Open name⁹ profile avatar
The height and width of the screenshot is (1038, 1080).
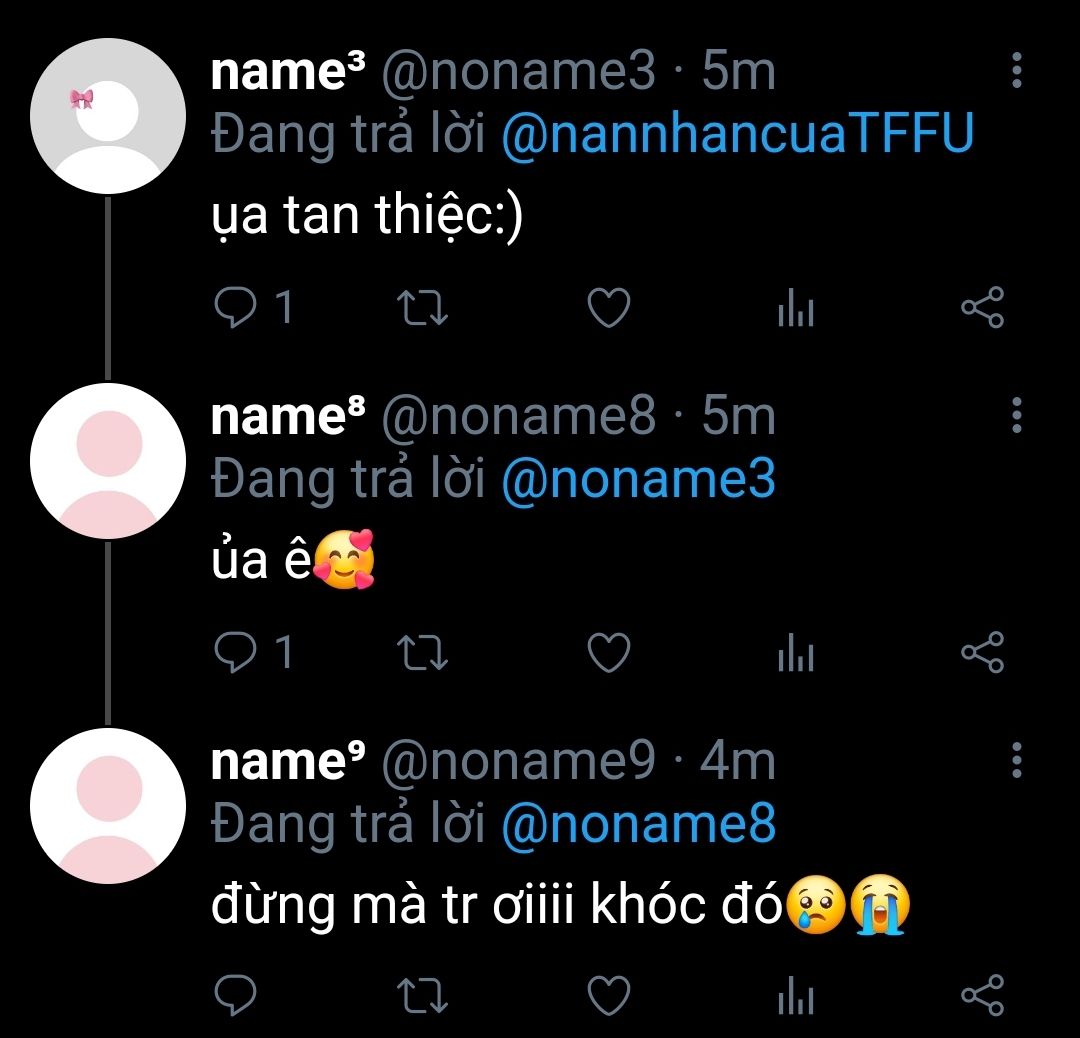click(x=108, y=806)
